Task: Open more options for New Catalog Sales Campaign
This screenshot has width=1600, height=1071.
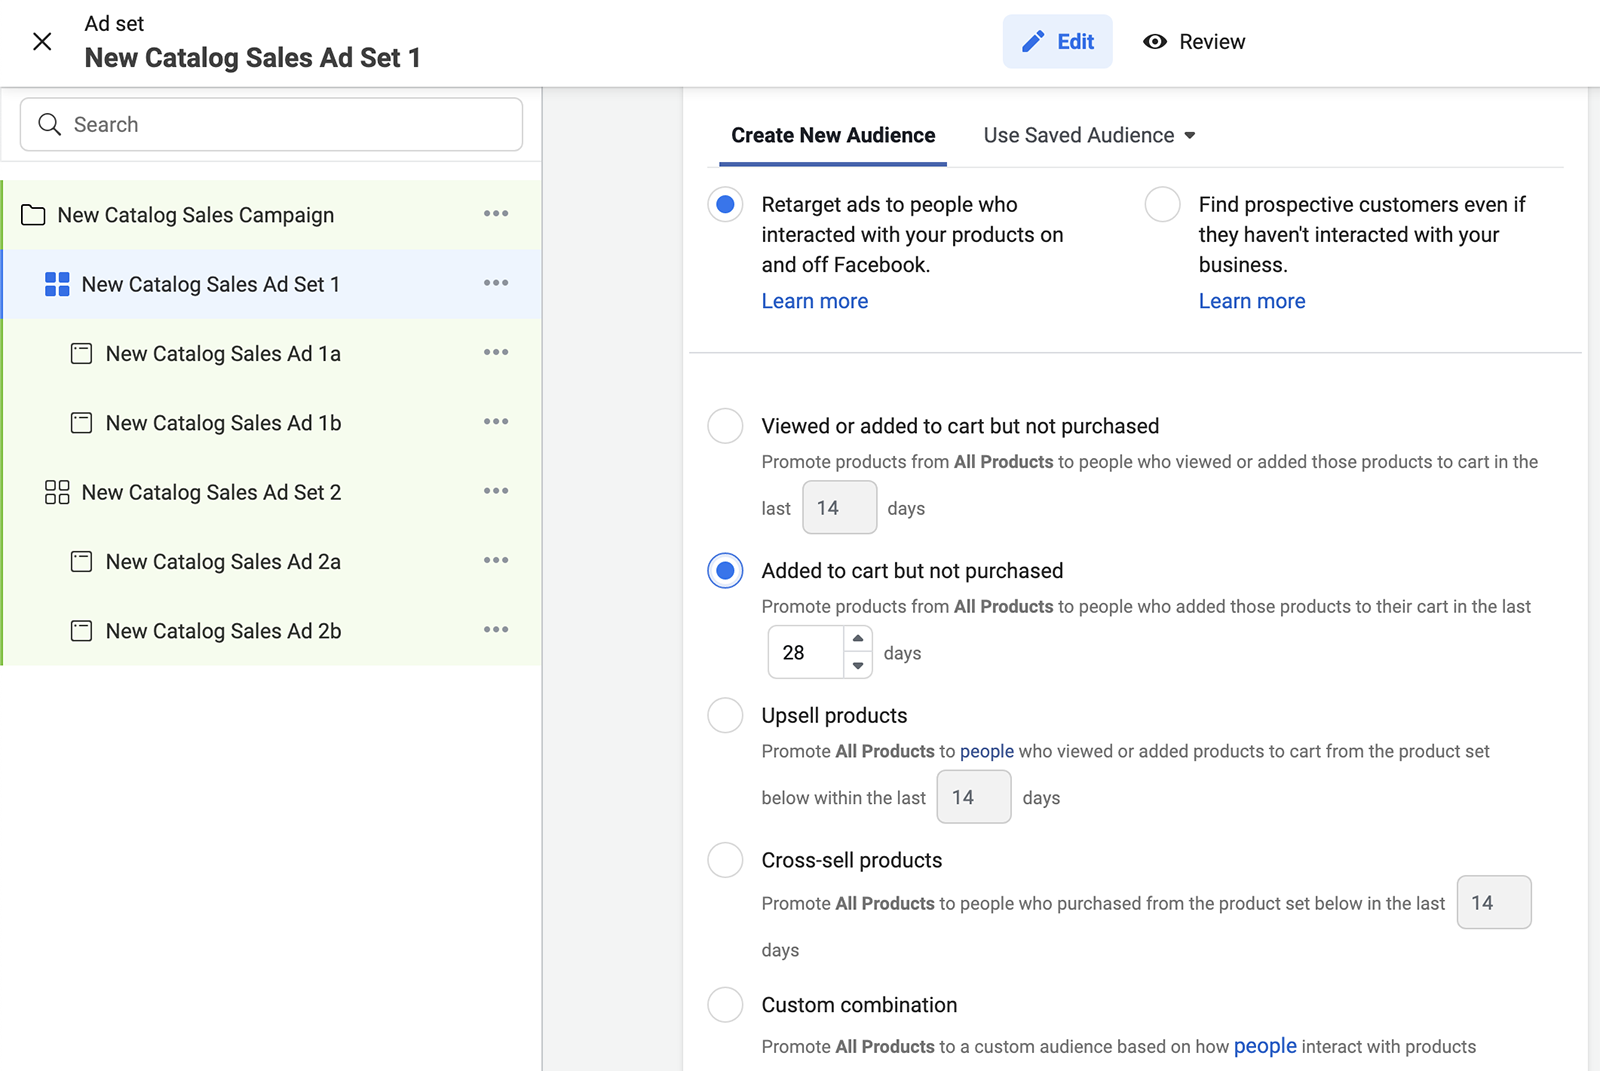Action: pyautogui.click(x=496, y=213)
